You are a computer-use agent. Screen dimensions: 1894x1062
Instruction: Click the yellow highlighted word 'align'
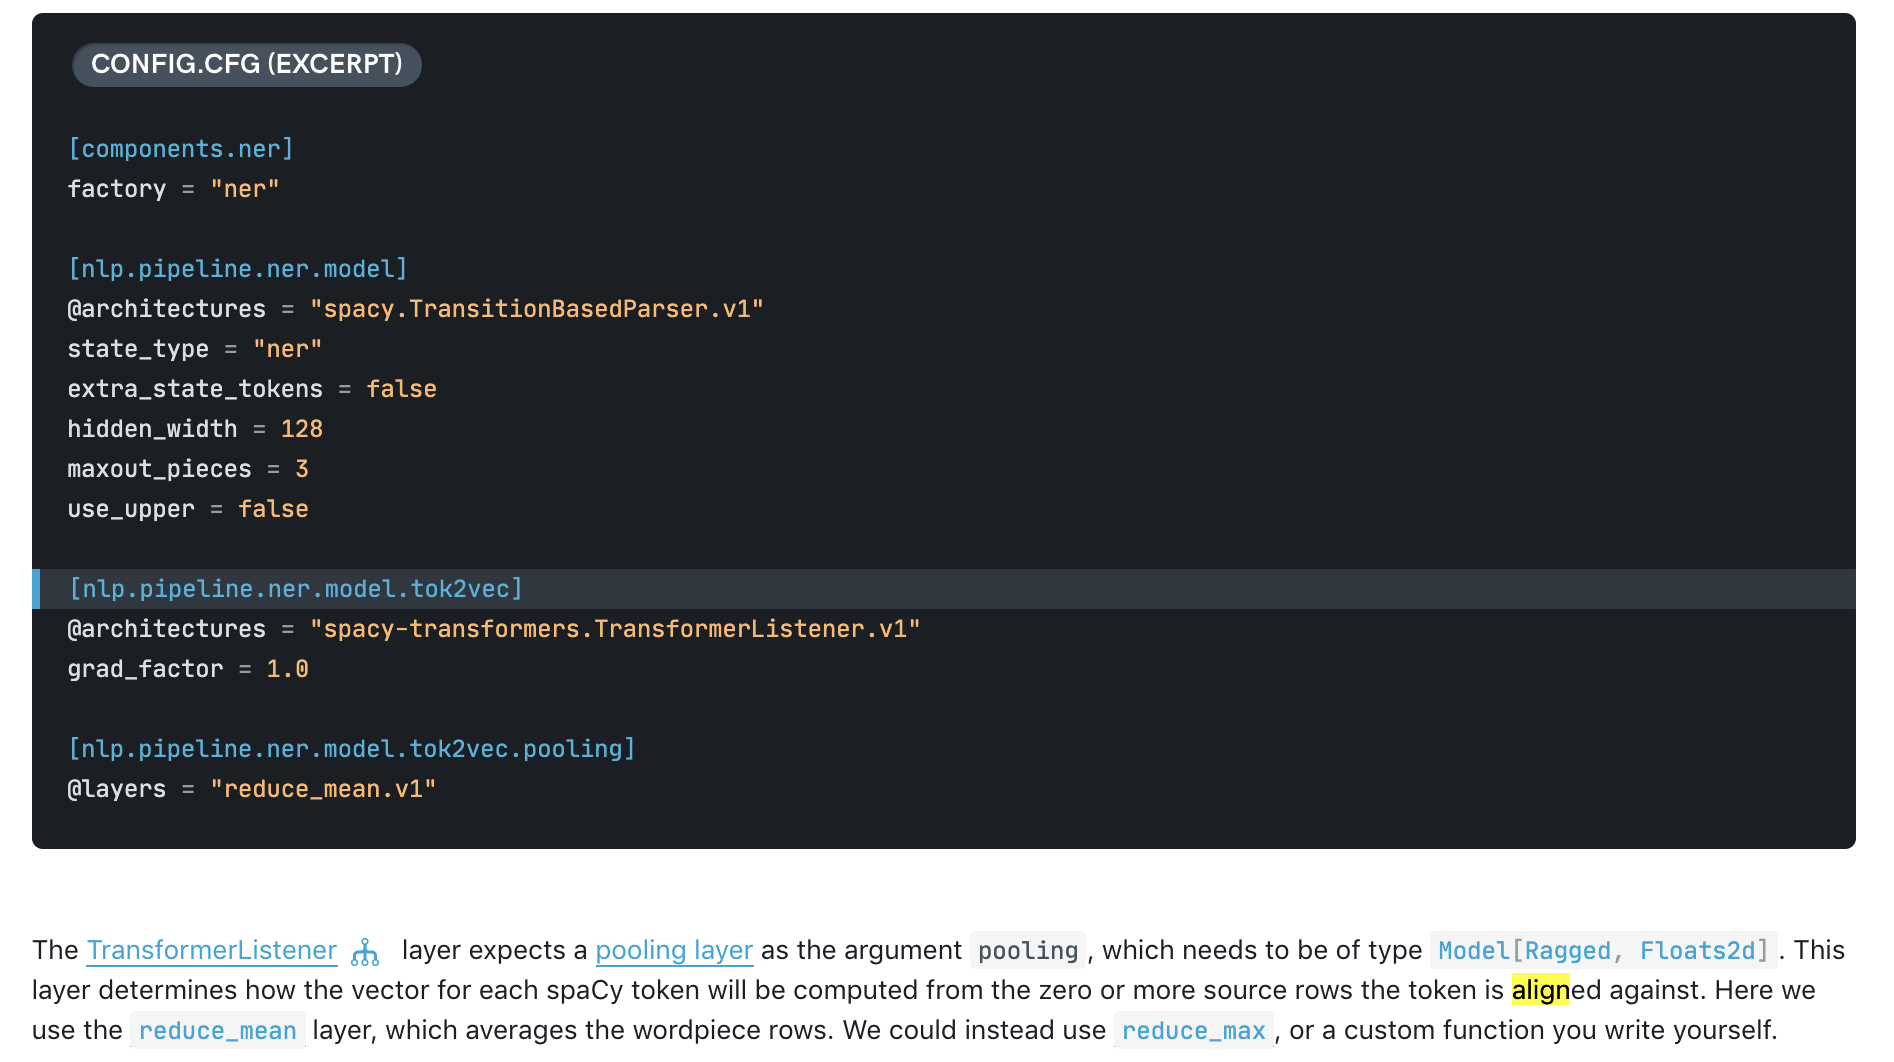pos(1540,990)
